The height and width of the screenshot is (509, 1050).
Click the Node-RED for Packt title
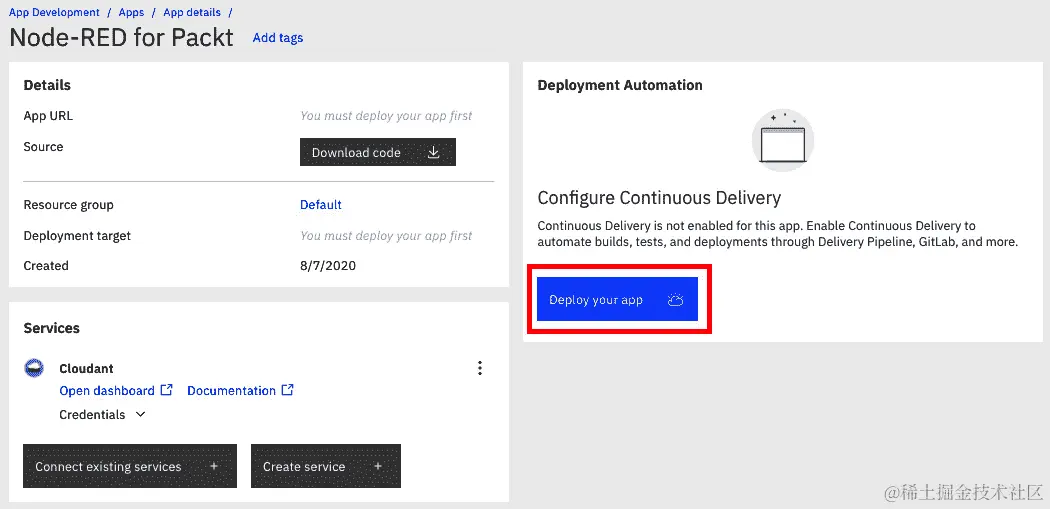(x=121, y=37)
